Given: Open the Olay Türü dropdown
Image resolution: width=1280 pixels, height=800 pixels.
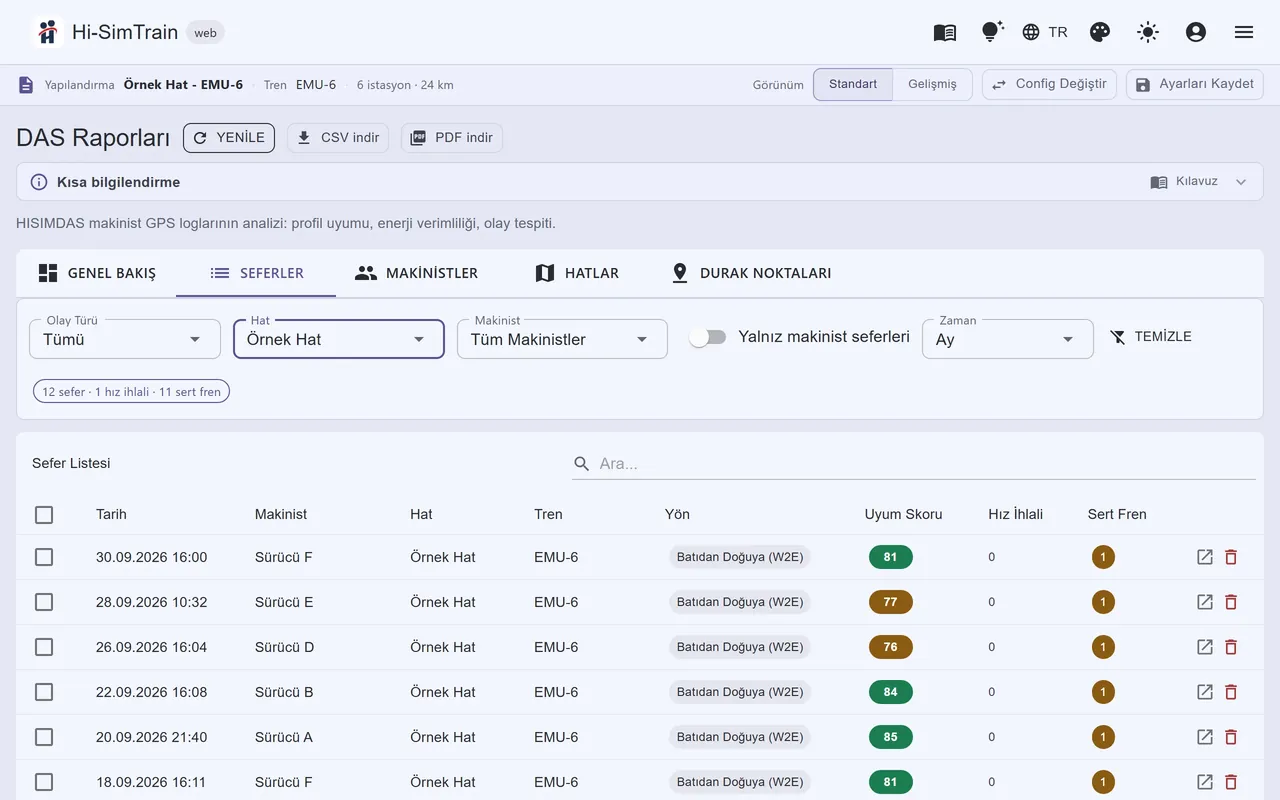Looking at the screenshot, I should tap(125, 339).
